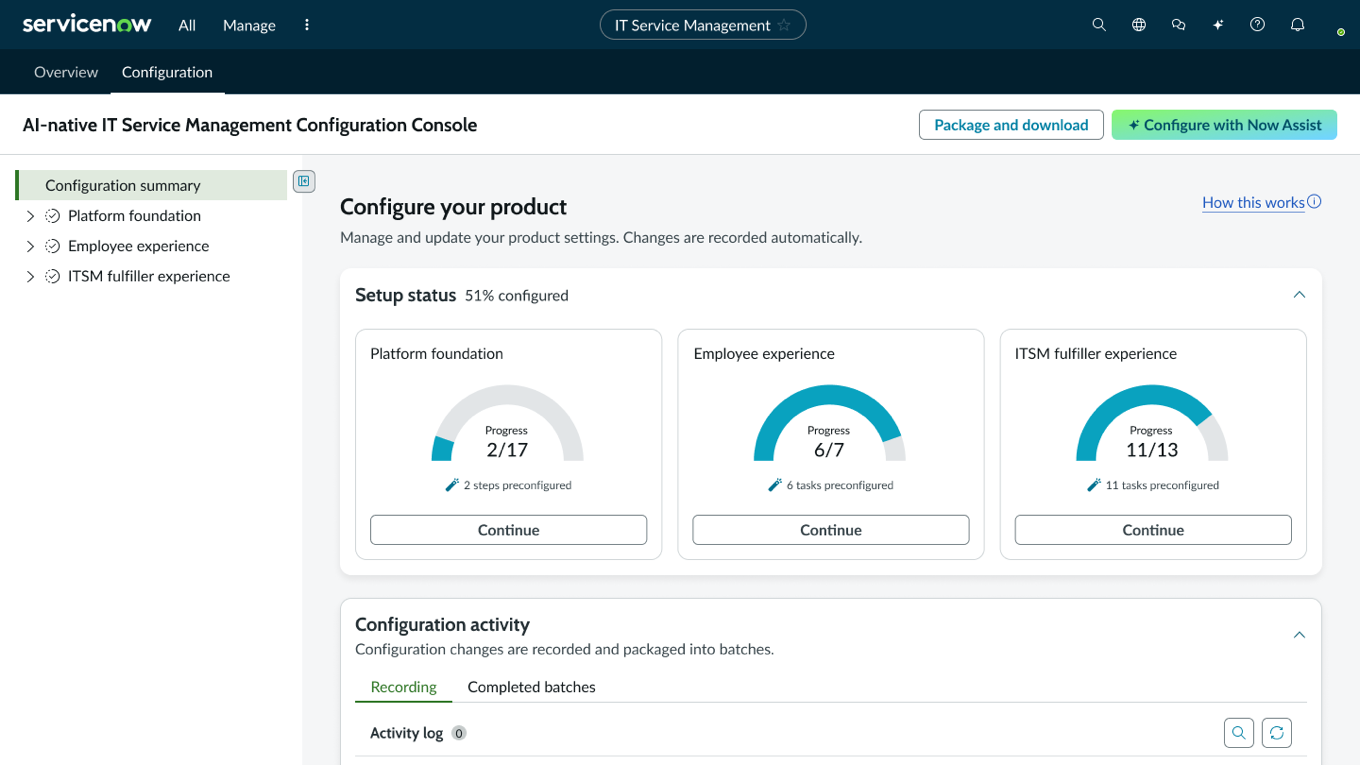Open the notifications bell

point(1298,25)
